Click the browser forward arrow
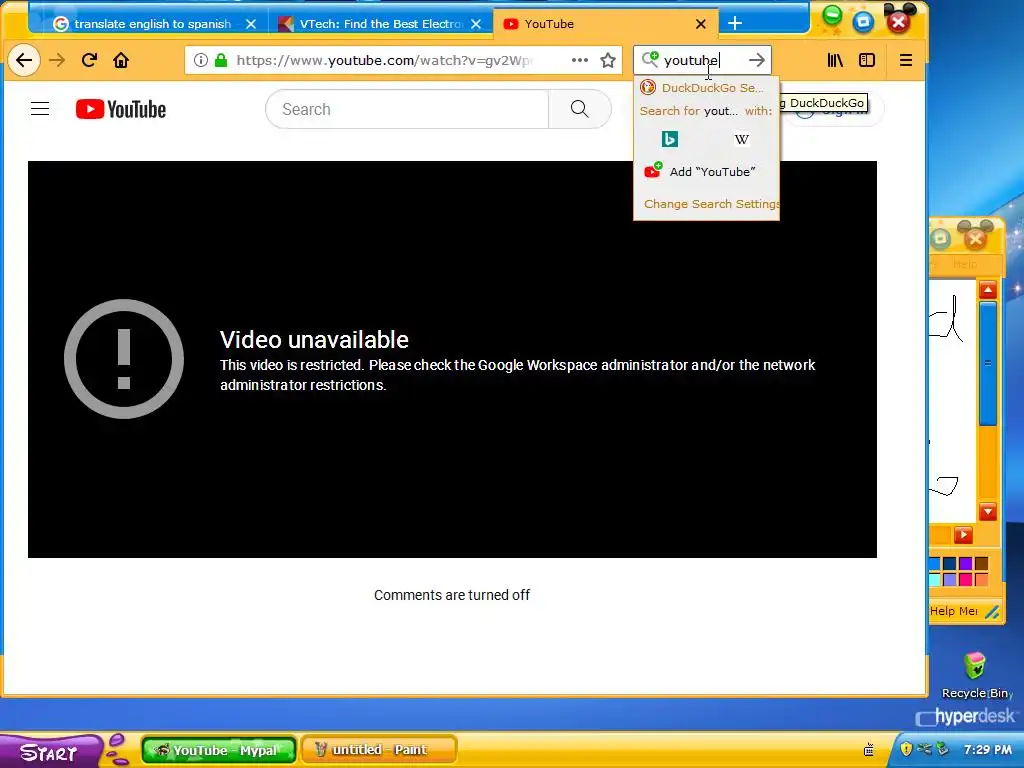Image resolution: width=1024 pixels, height=768 pixels. pyautogui.click(x=57, y=61)
